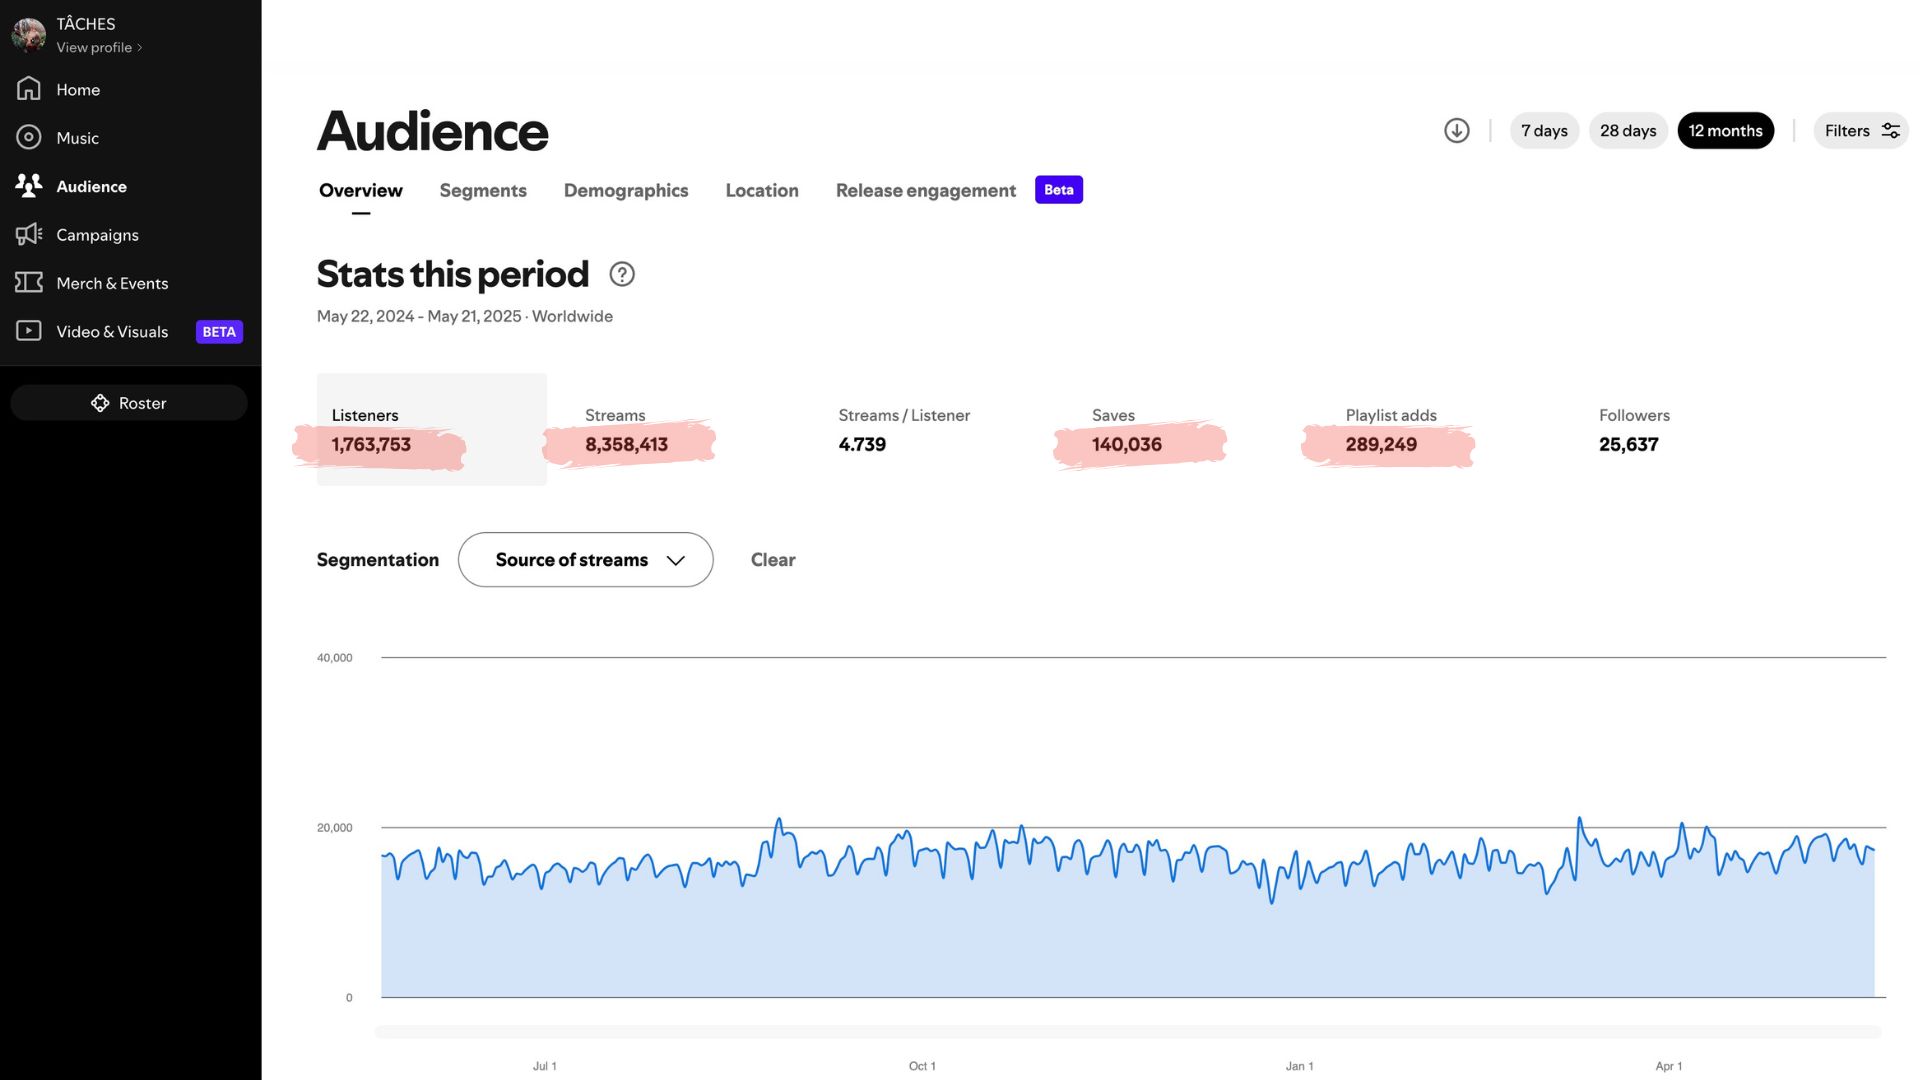Viewport: 1920px width, 1080px height.
Task: Click the Audience people icon
Action: click(x=29, y=185)
